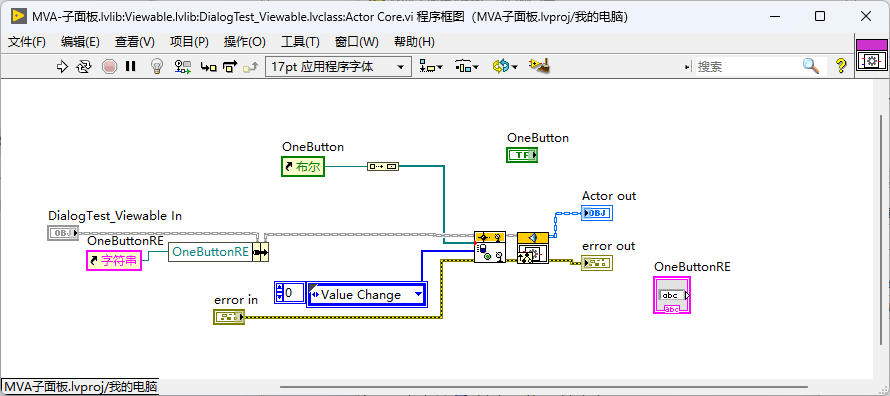Select error out cluster terminal
Viewport: 890px width, 396px height.
click(x=597, y=263)
